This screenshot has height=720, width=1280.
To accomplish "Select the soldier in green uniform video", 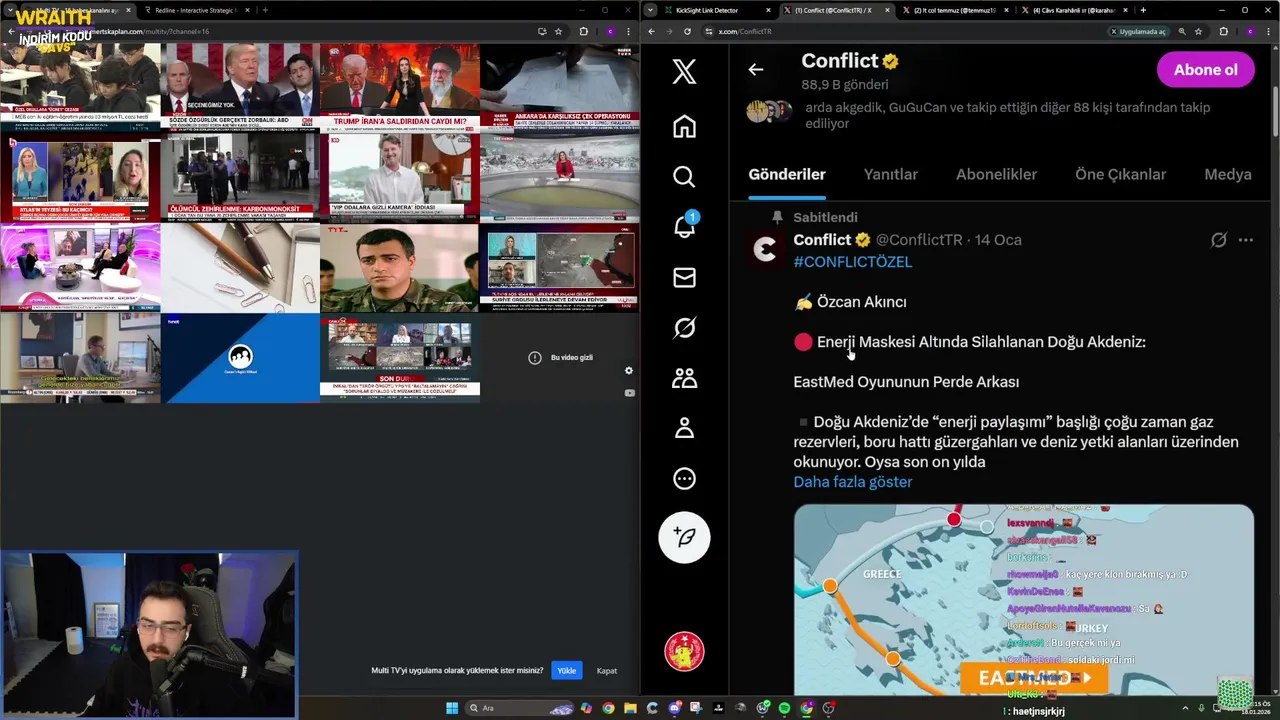I will point(400,267).
